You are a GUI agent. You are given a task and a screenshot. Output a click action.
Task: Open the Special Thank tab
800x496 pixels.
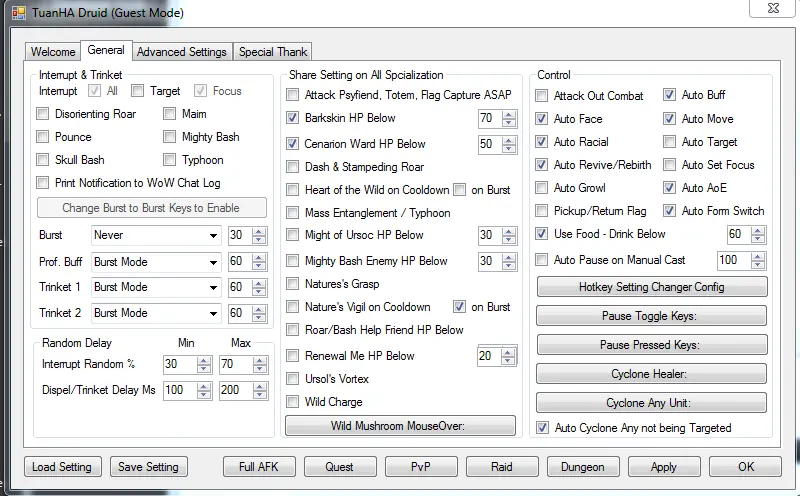click(x=273, y=52)
